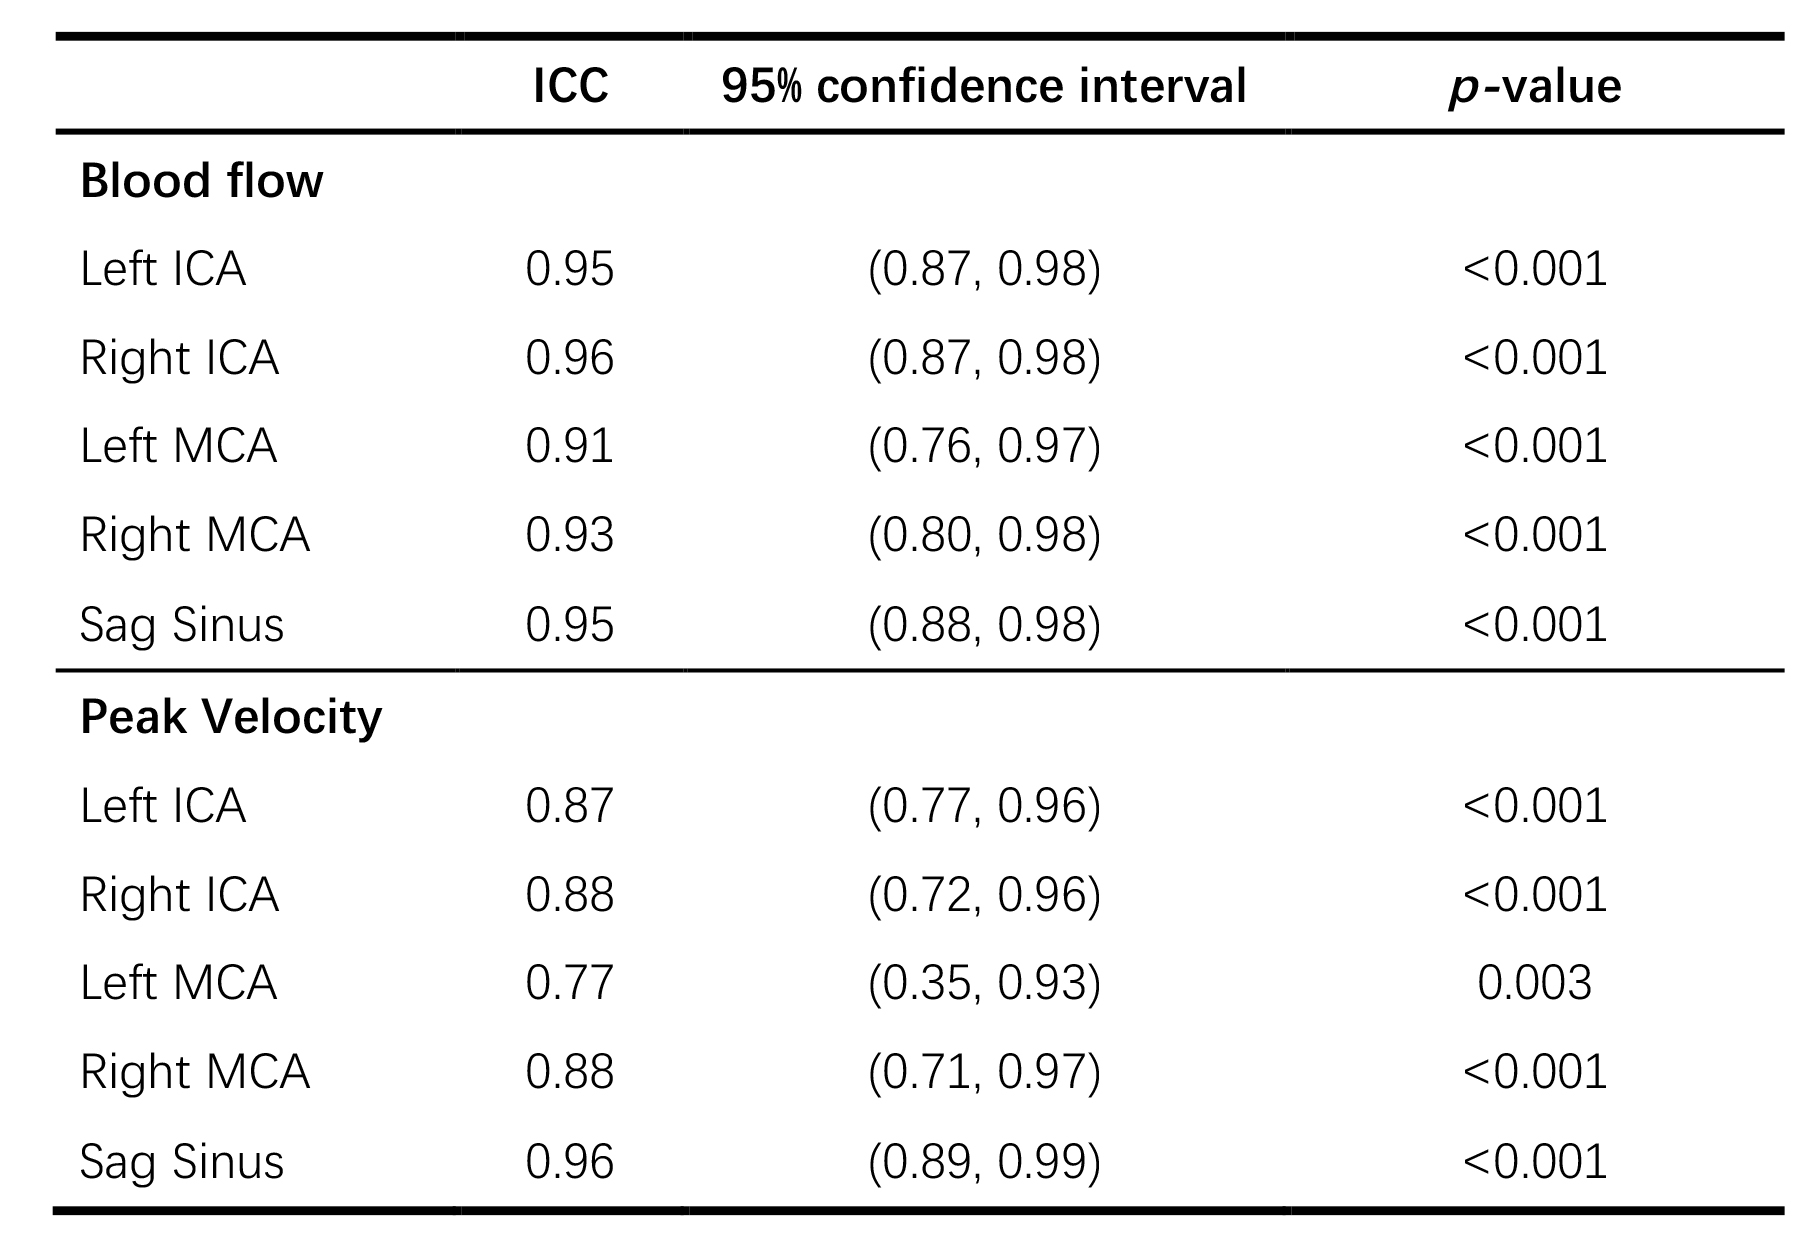Click Left ICA under Peak Velocity
1813x1250 pixels.
[x=163, y=806]
